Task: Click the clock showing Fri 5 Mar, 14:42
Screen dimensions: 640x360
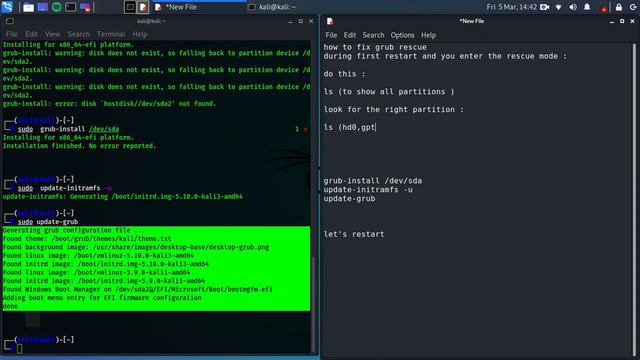Action: click(511, 7)
